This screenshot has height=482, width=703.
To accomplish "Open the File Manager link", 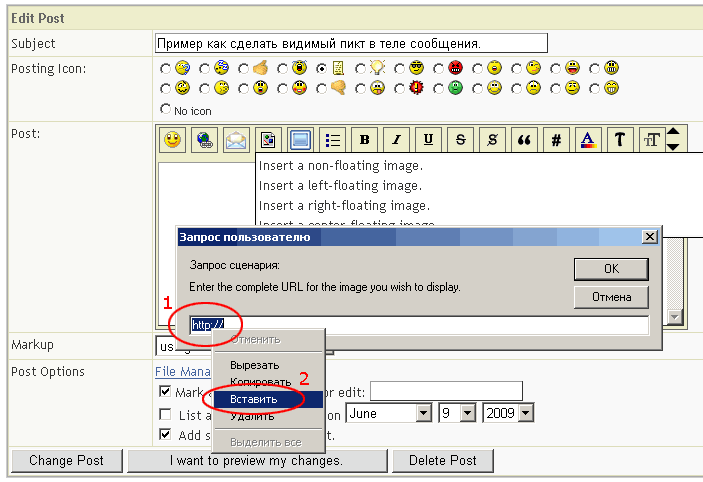I will pyautogui.click(x=183, y=371).
